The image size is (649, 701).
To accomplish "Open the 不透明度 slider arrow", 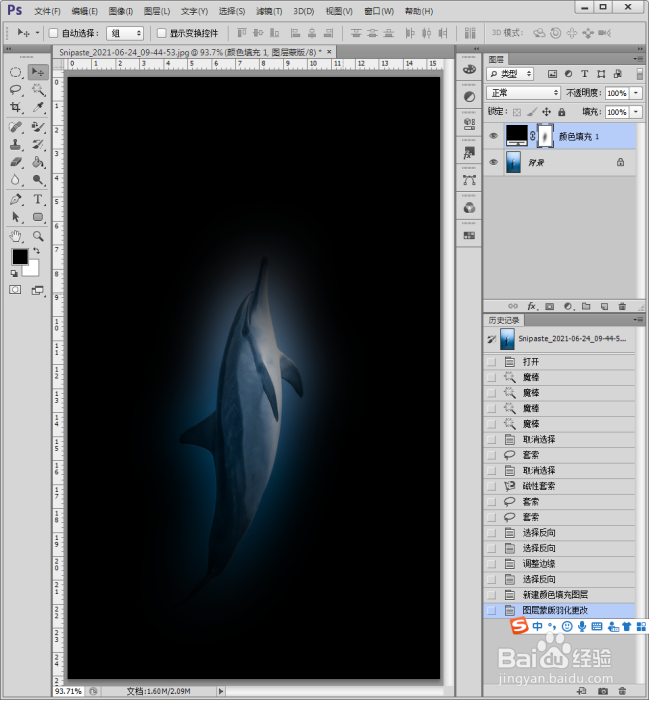I will coord(636,93).
